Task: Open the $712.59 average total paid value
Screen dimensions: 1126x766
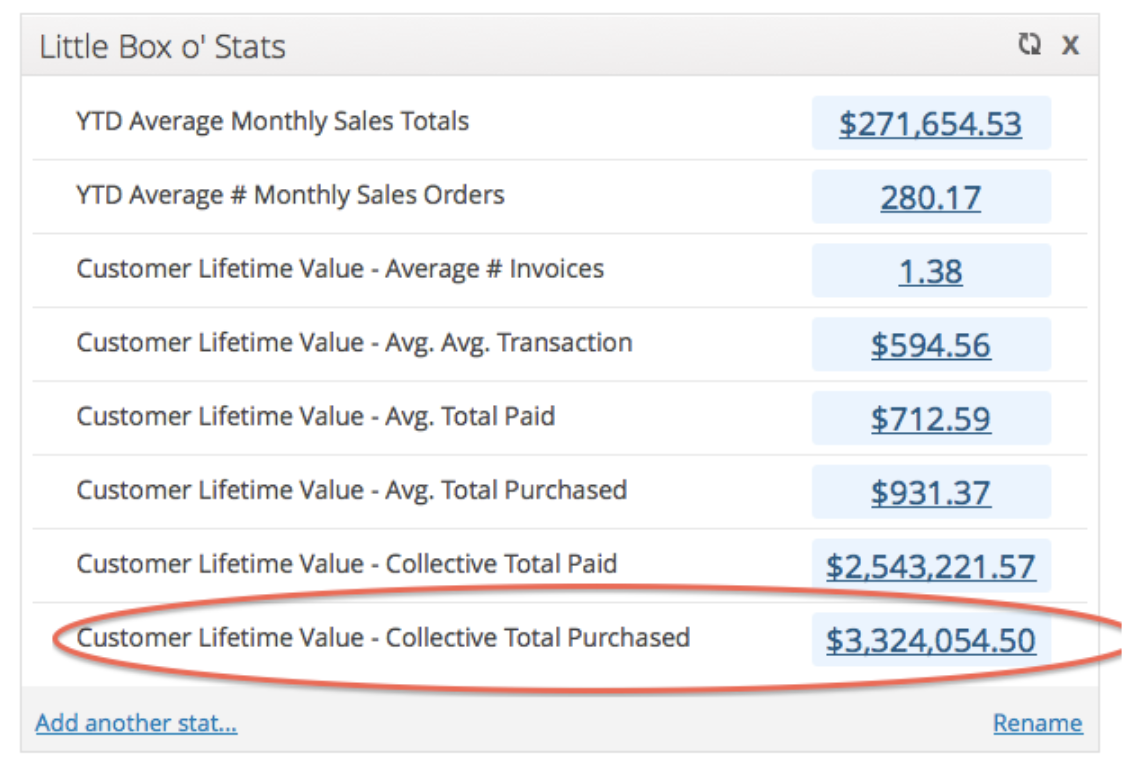Action: 930,418
